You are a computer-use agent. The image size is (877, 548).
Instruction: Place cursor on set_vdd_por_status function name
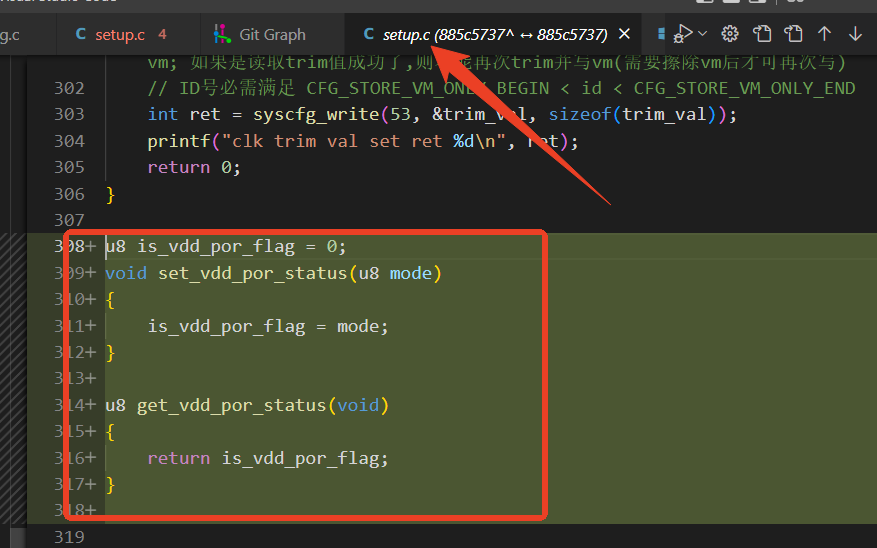(253, 273)
